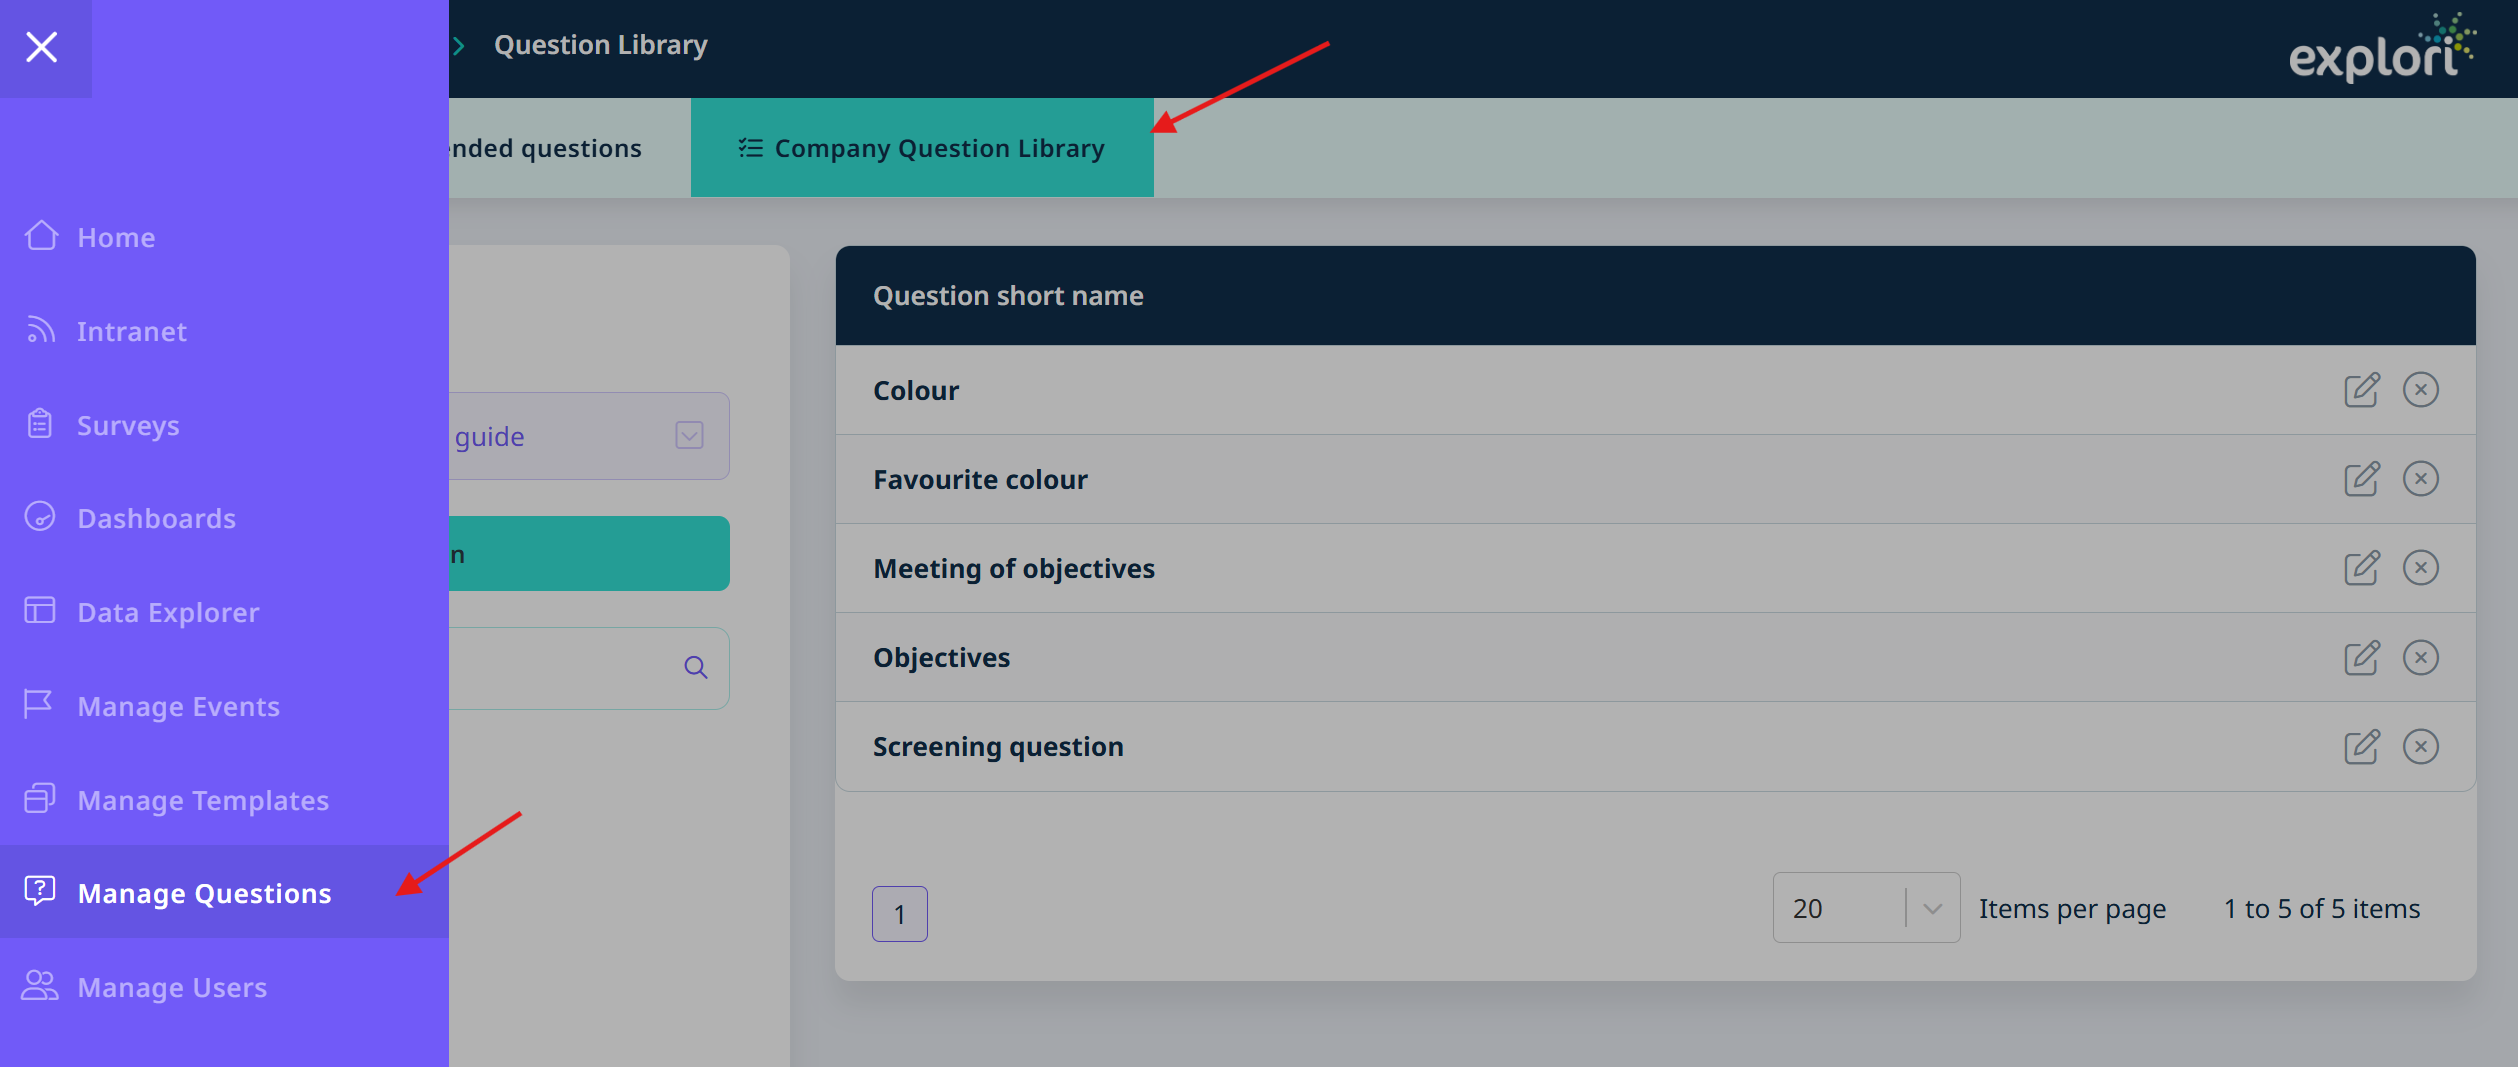The width and height of the screenshot is (2518, 1067).
Task: Edit the Screening question entry
Action: (2361, 747)
